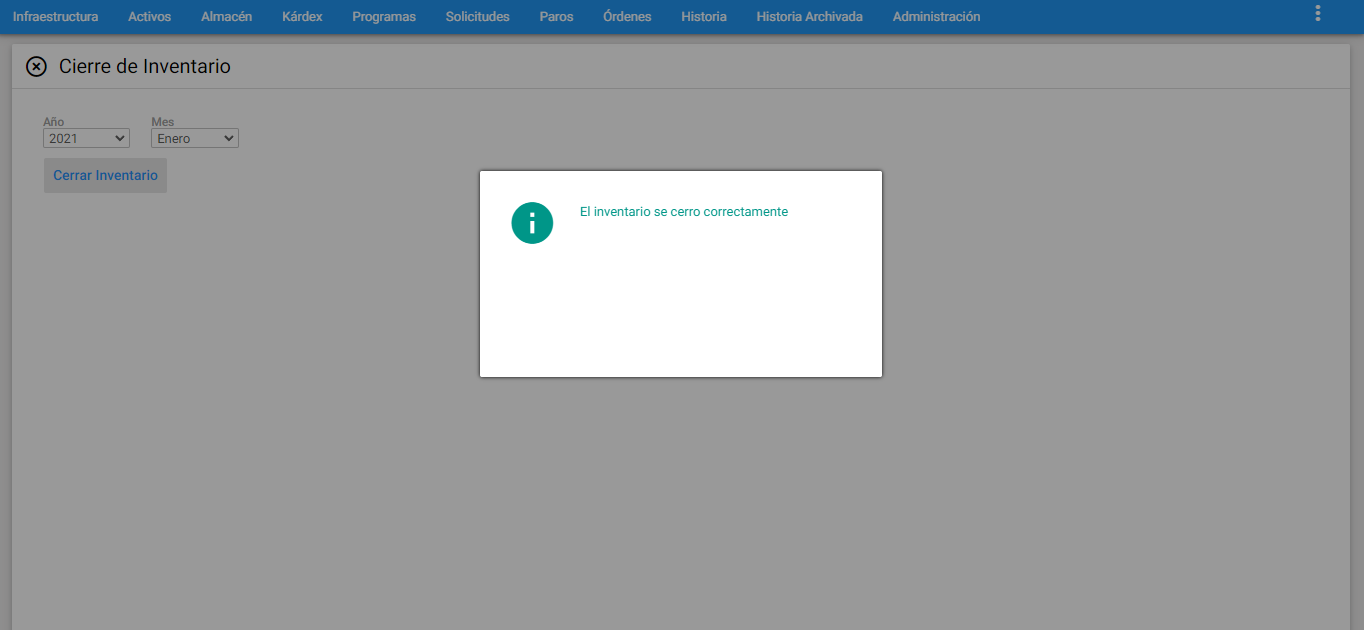The height and width of the screenshot is (630, 1364).
Task: Open the Almacén menu
Action: coord(226,17)
